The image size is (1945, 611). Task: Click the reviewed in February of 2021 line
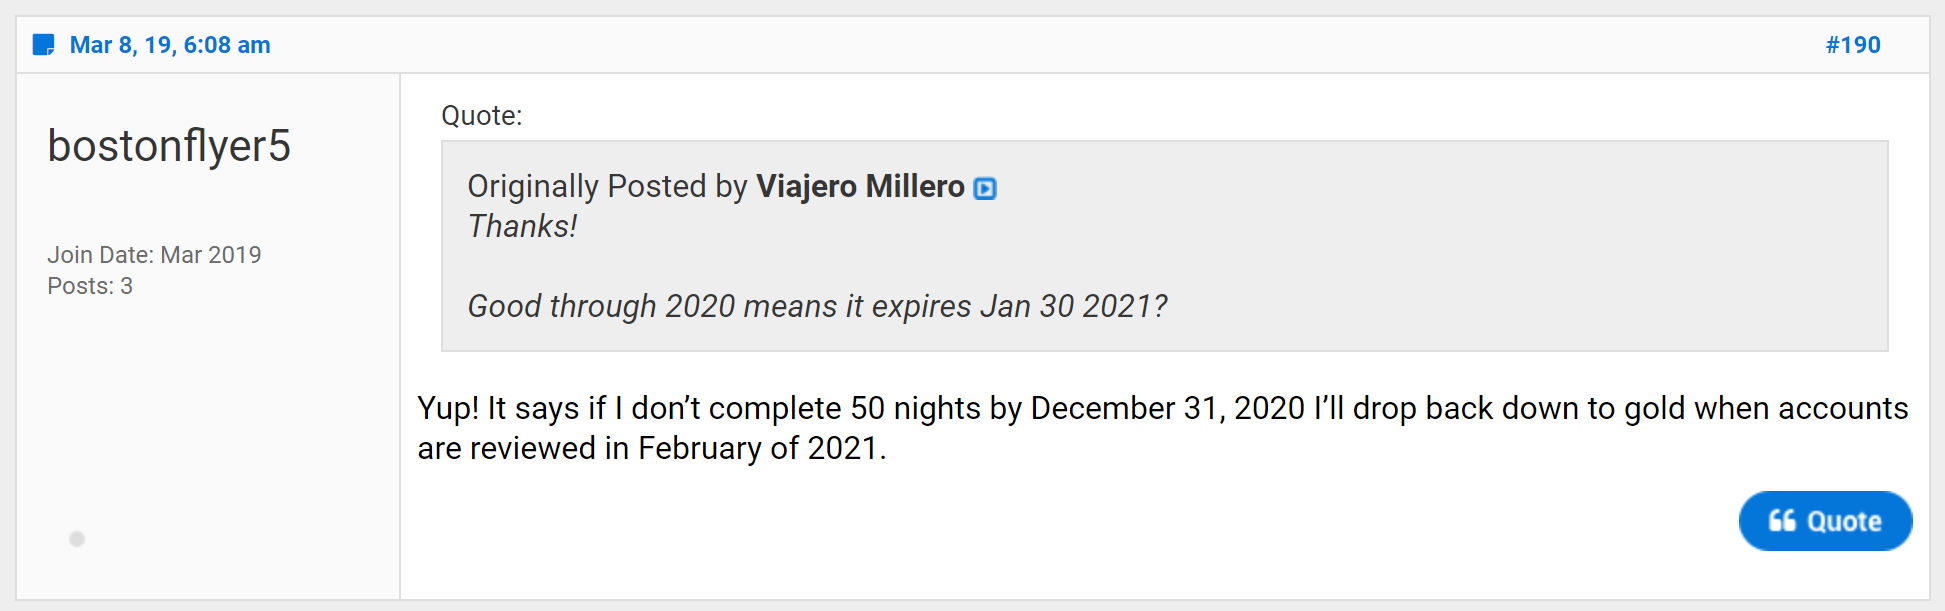coord(652,448)
